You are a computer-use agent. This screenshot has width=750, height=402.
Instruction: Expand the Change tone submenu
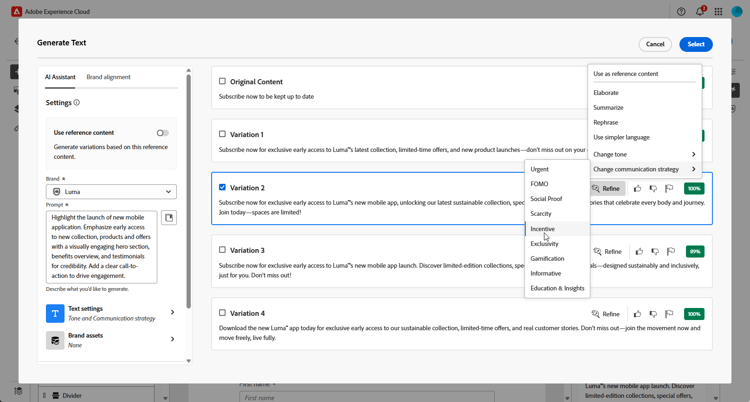point(644,154)
